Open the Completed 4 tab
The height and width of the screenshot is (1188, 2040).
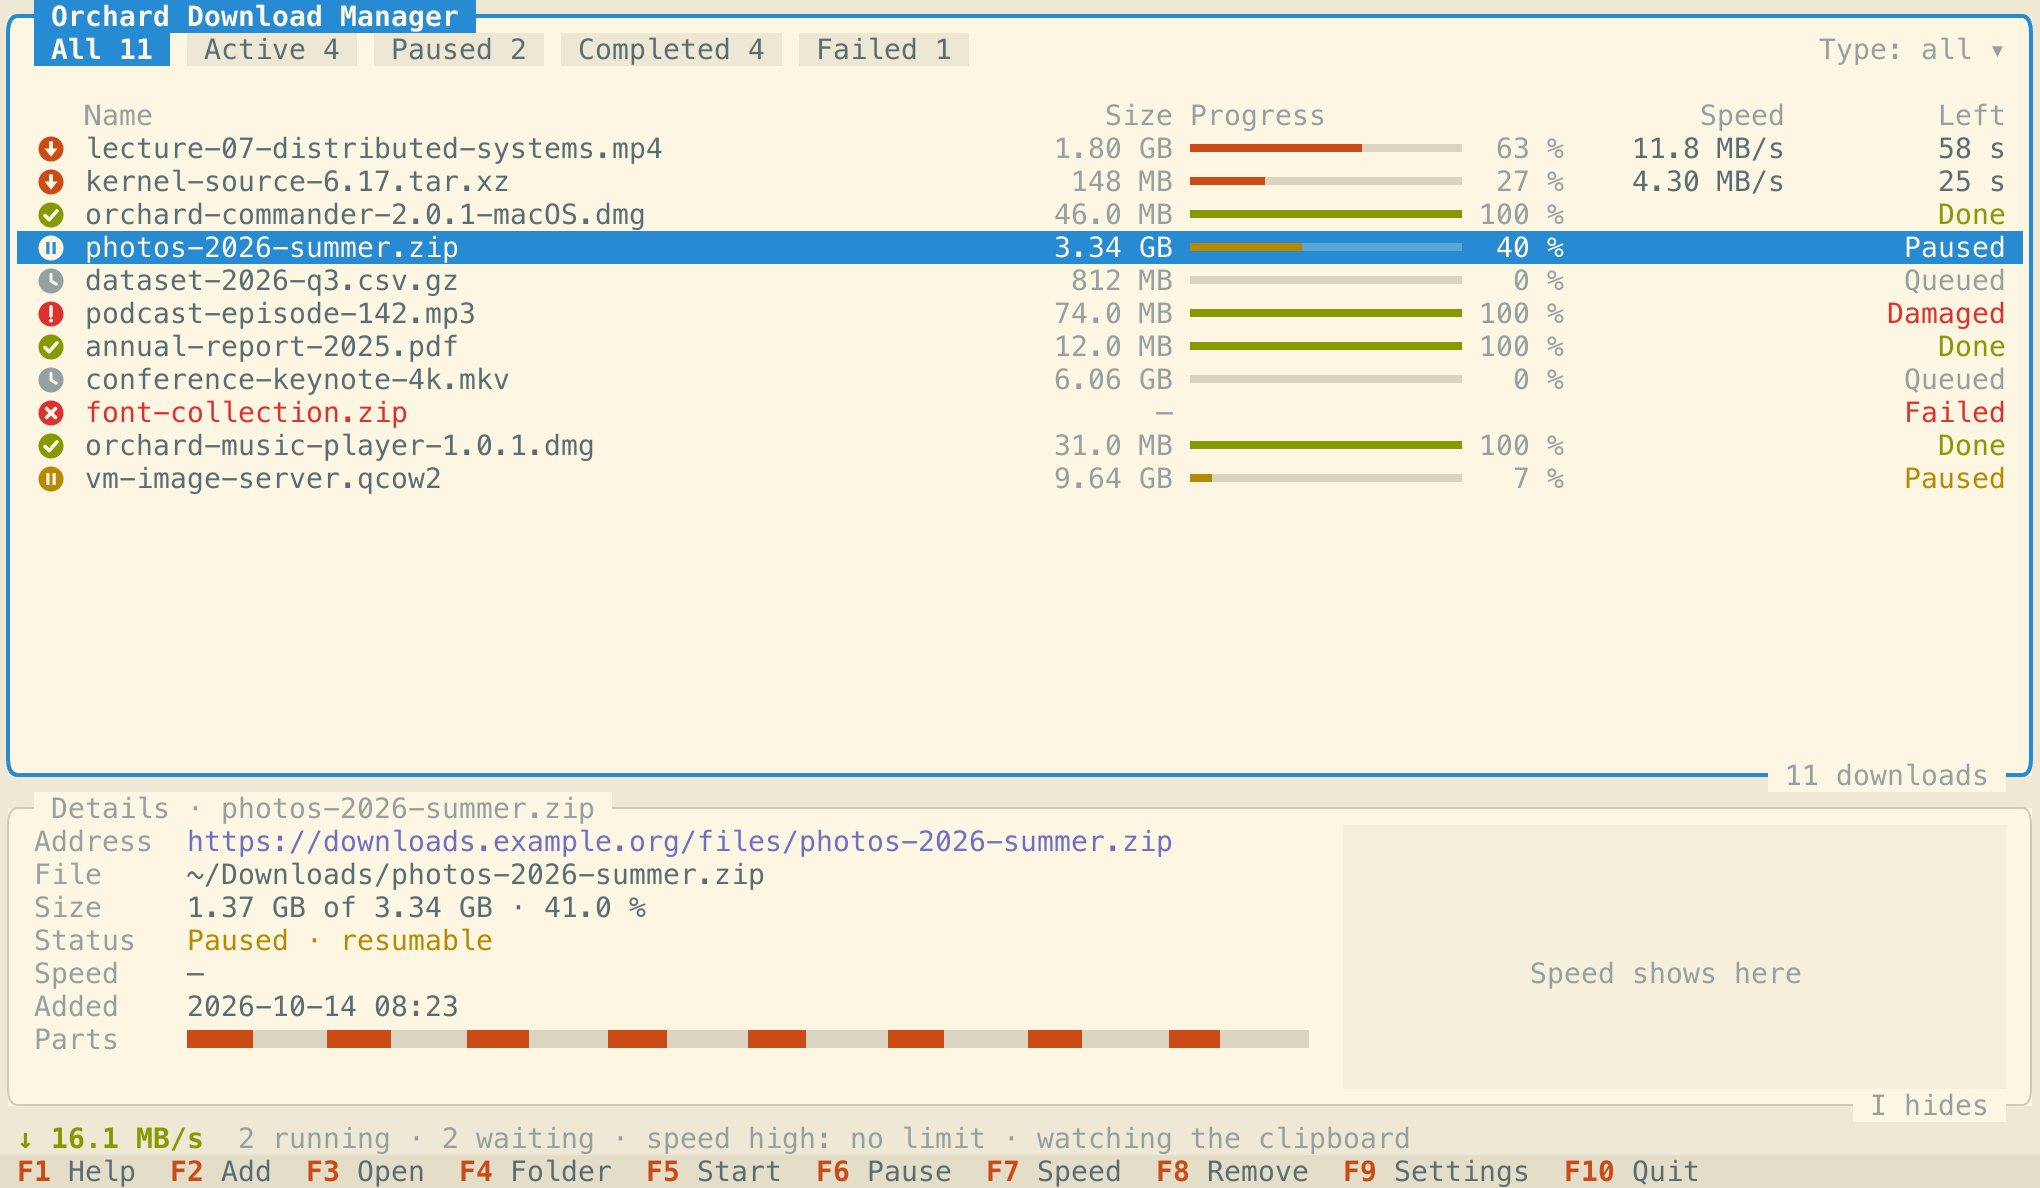(671, 49)
